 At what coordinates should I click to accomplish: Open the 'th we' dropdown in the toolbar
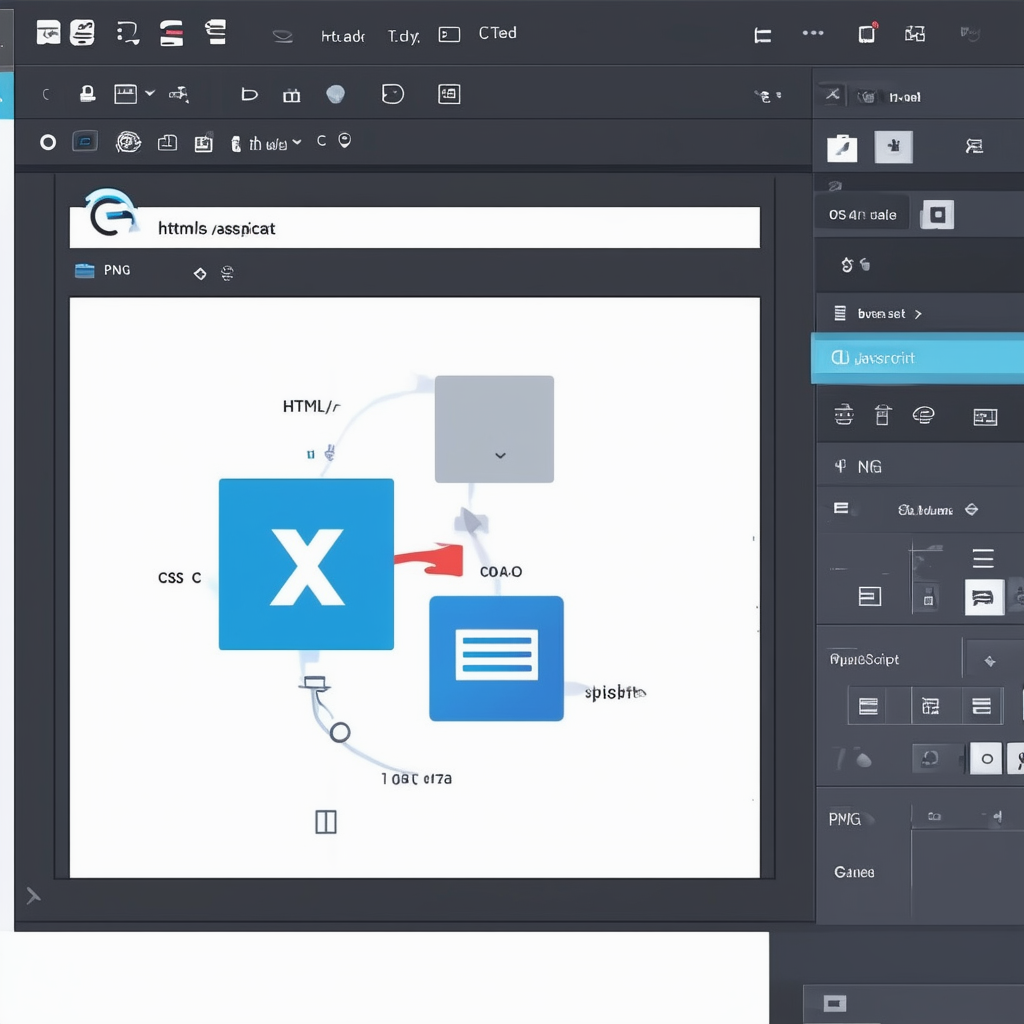(267, 144)
